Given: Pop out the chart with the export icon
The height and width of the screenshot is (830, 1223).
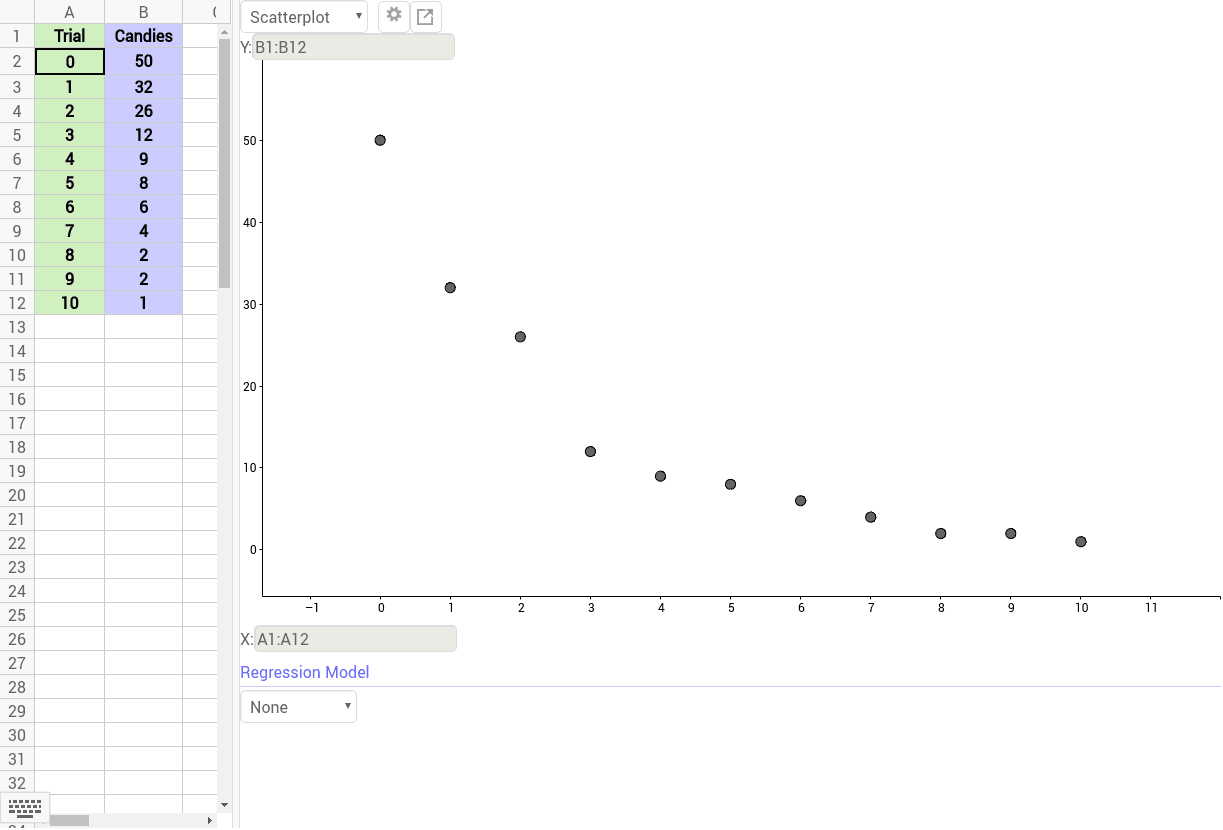Looking at the screenshot, I should (425, 16).
